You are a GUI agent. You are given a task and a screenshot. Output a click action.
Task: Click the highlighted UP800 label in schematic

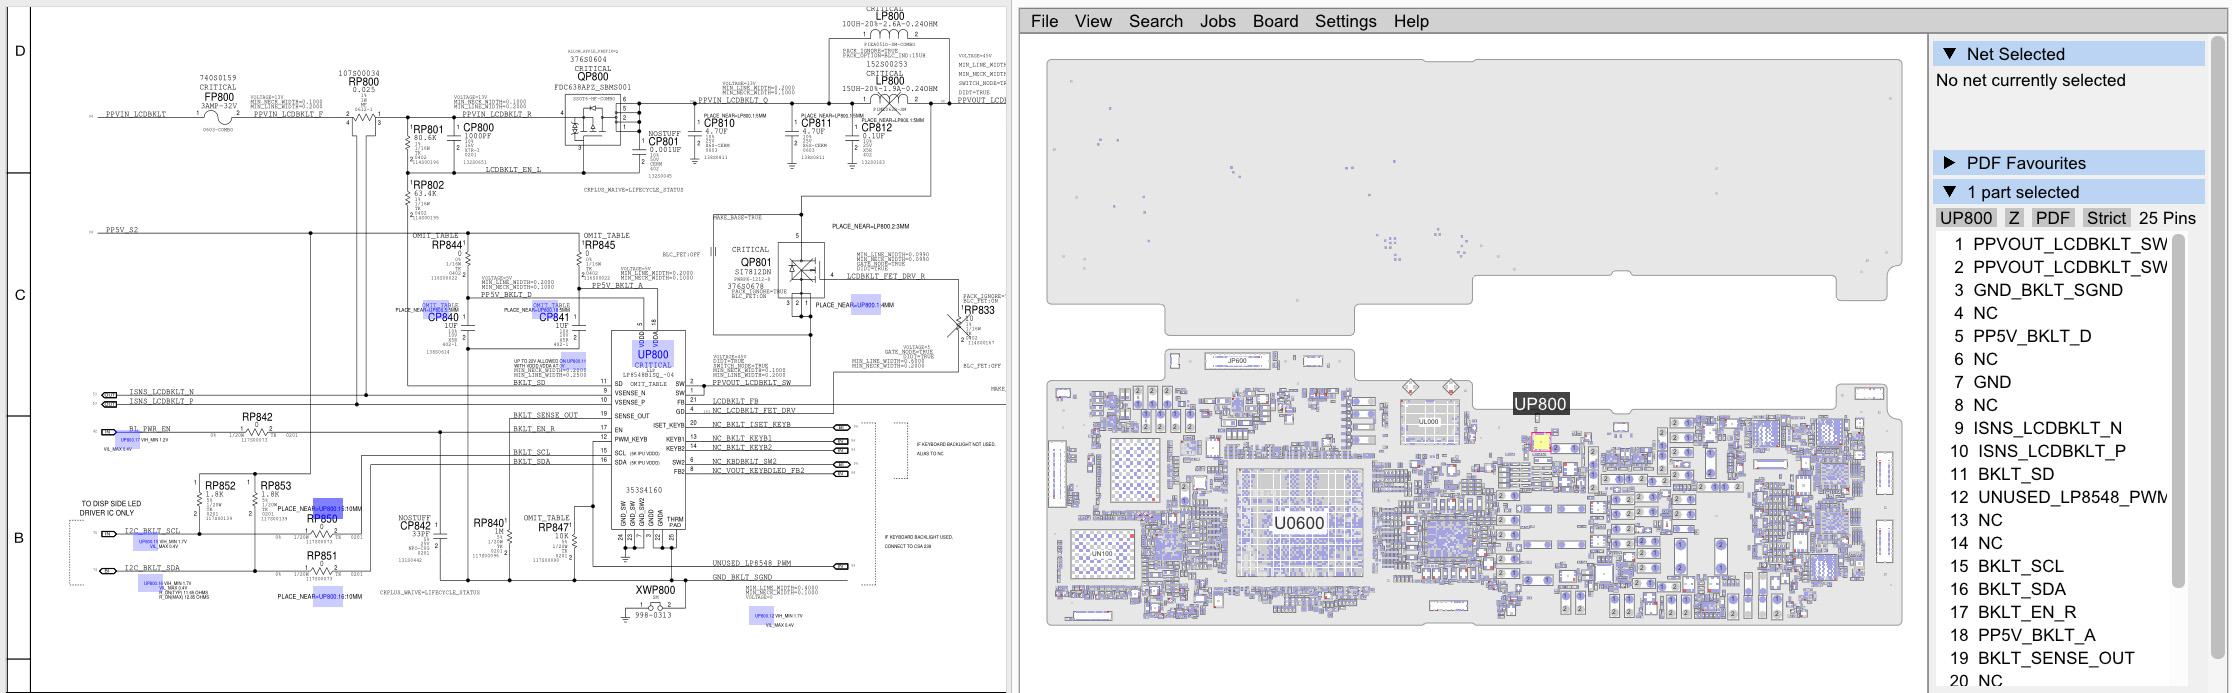(x=652, y=354)
